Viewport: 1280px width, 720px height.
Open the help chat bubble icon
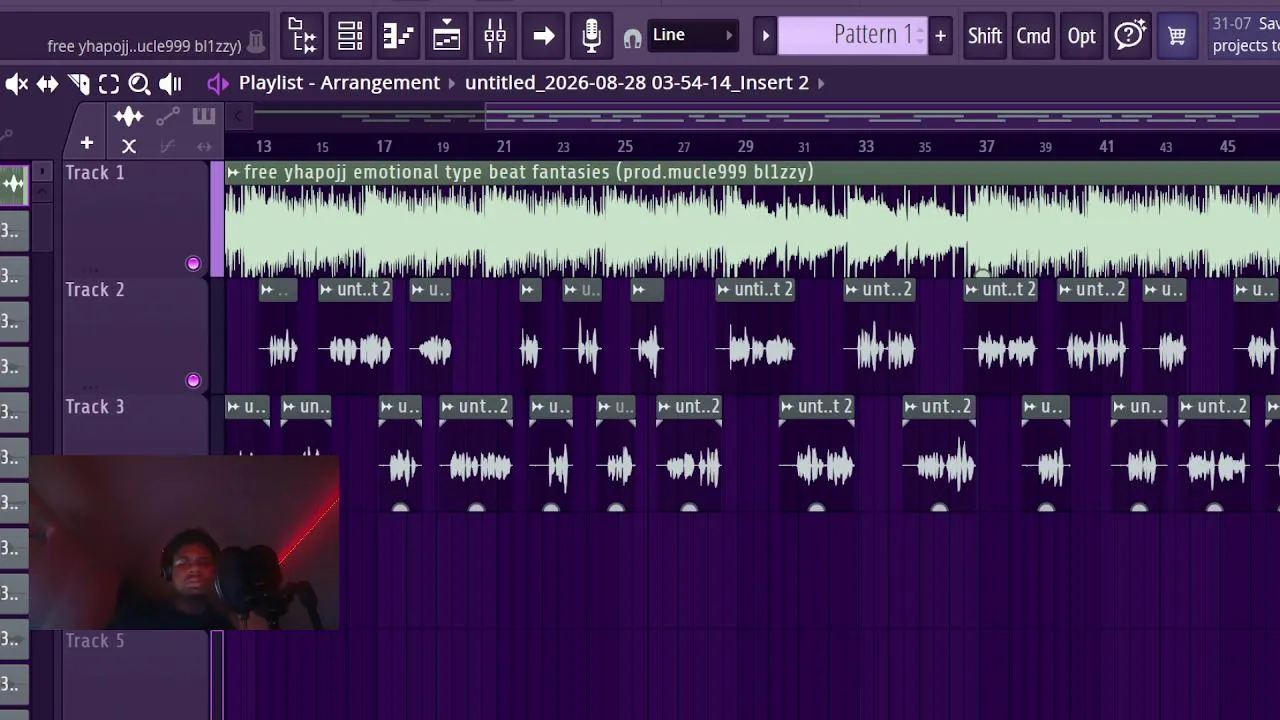1130,36
